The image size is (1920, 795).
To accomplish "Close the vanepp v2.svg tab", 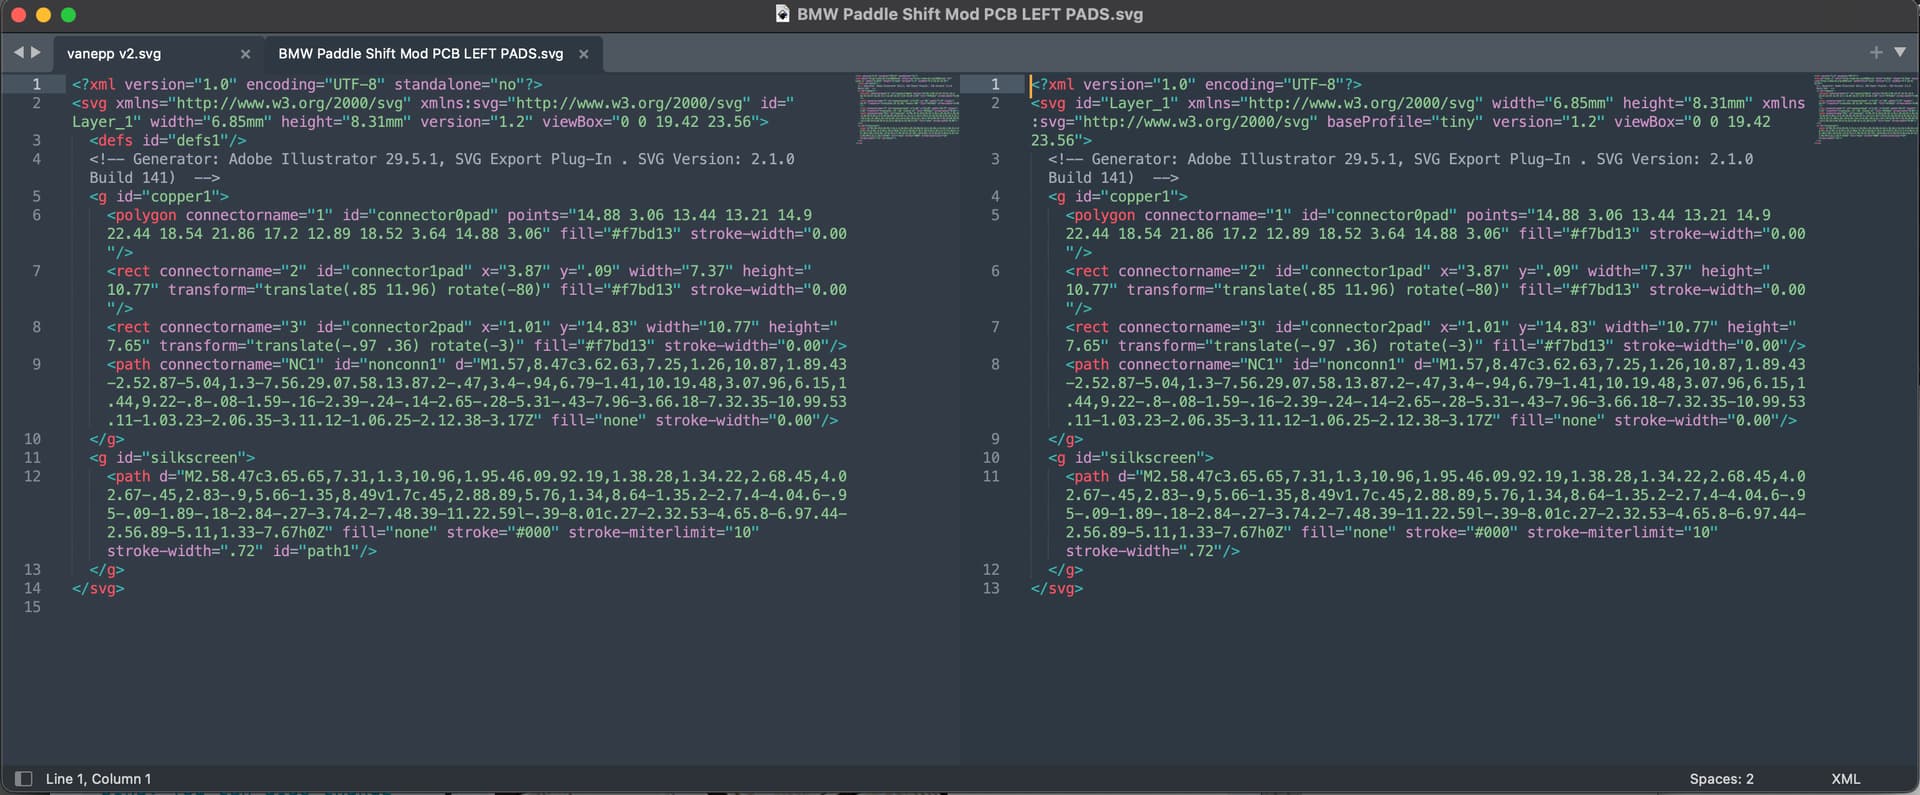I will coord(245,54).
